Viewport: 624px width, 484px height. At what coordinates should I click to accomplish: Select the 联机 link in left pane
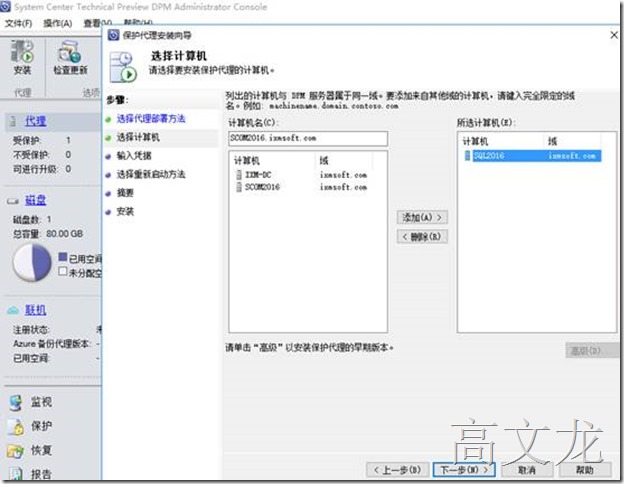click(35, 310)
